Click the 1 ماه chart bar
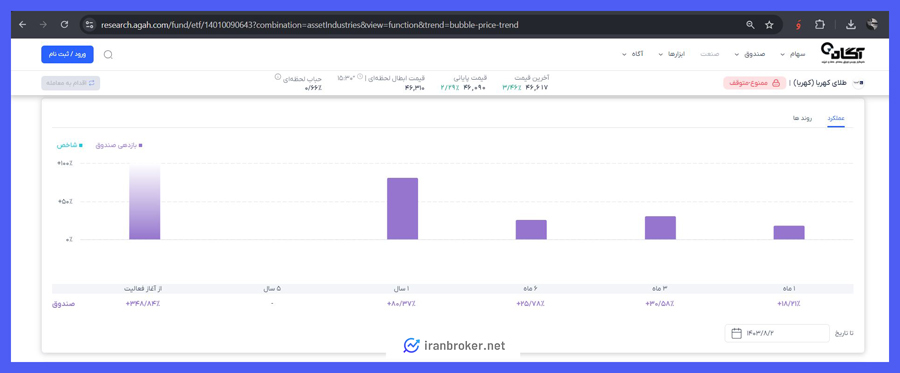The height and width of the screenshot is (373, 900). 789,232
